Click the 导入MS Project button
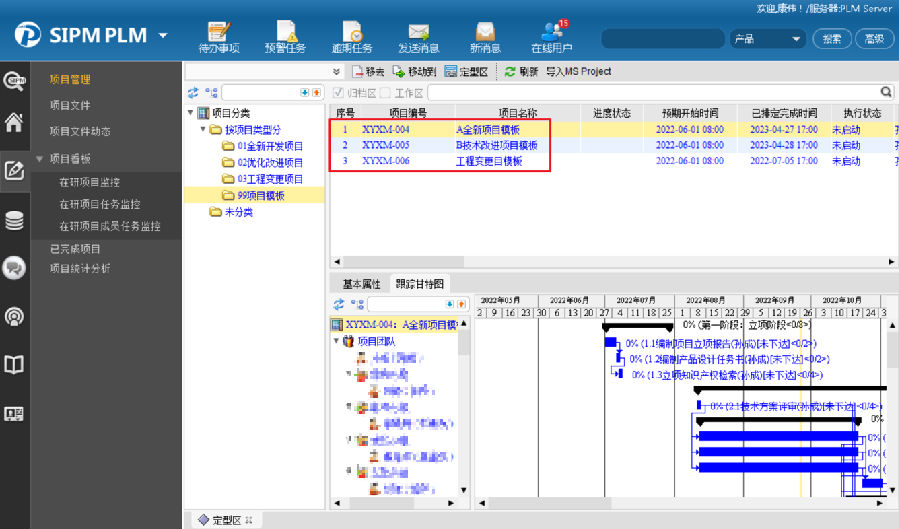The height and width of the screenshot is (529, 899). (578, 72)
